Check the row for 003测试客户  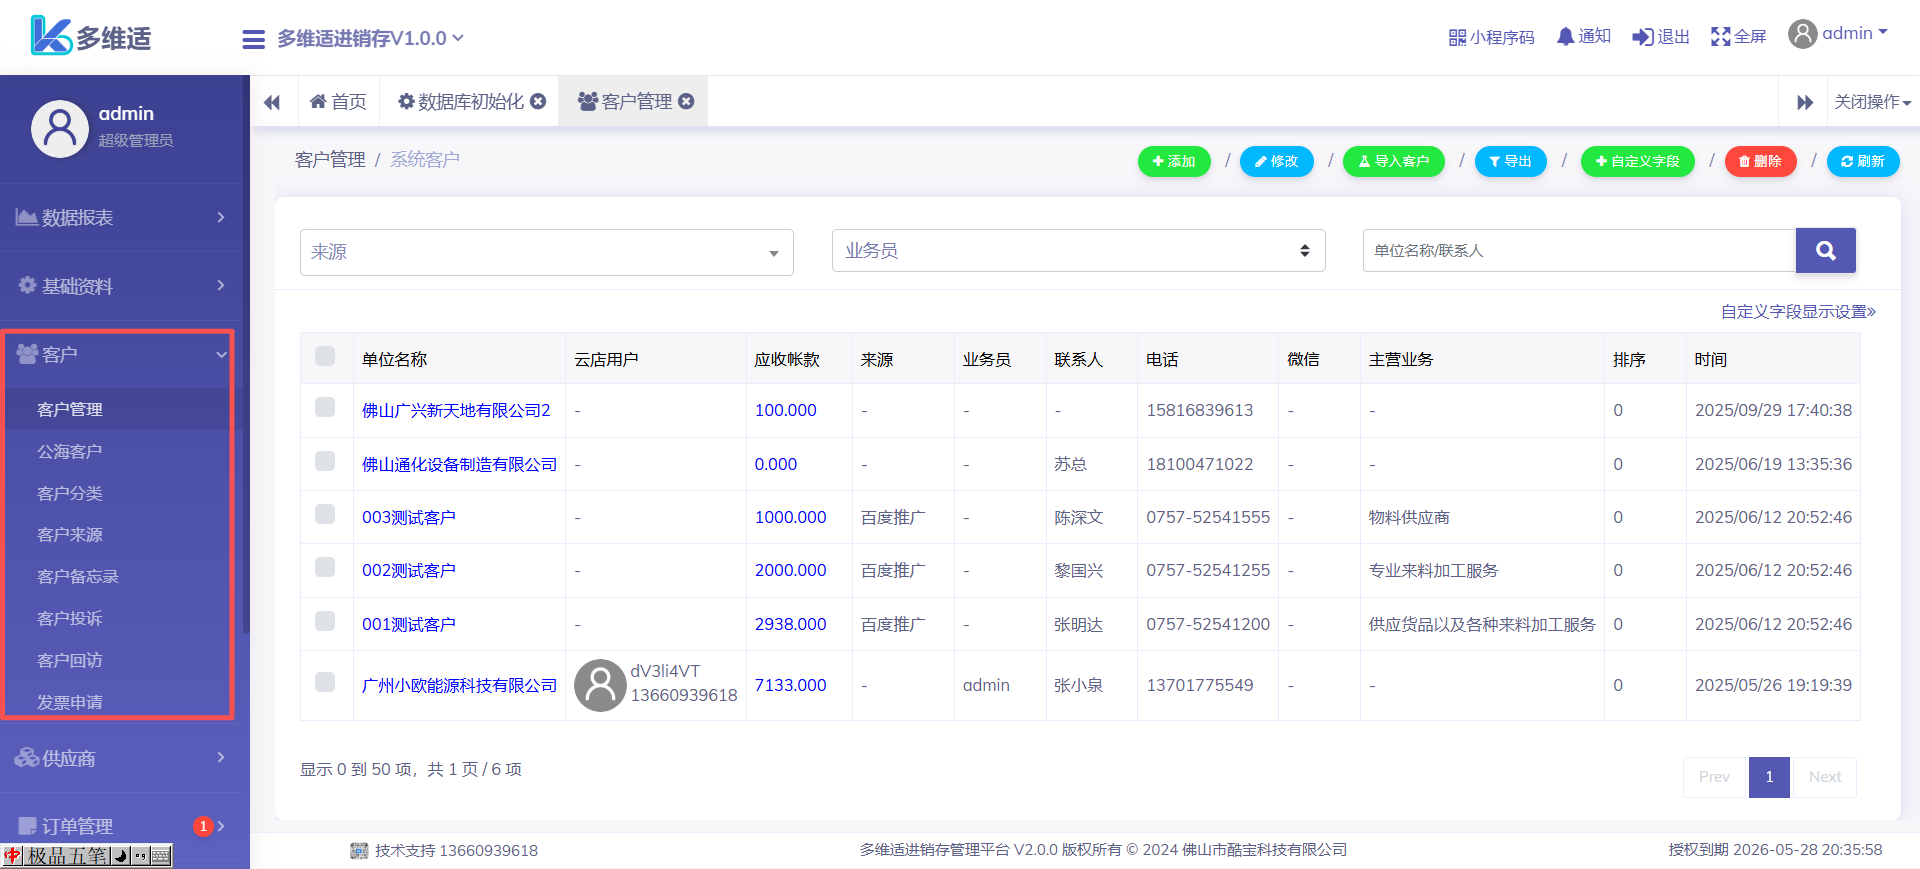325,515
